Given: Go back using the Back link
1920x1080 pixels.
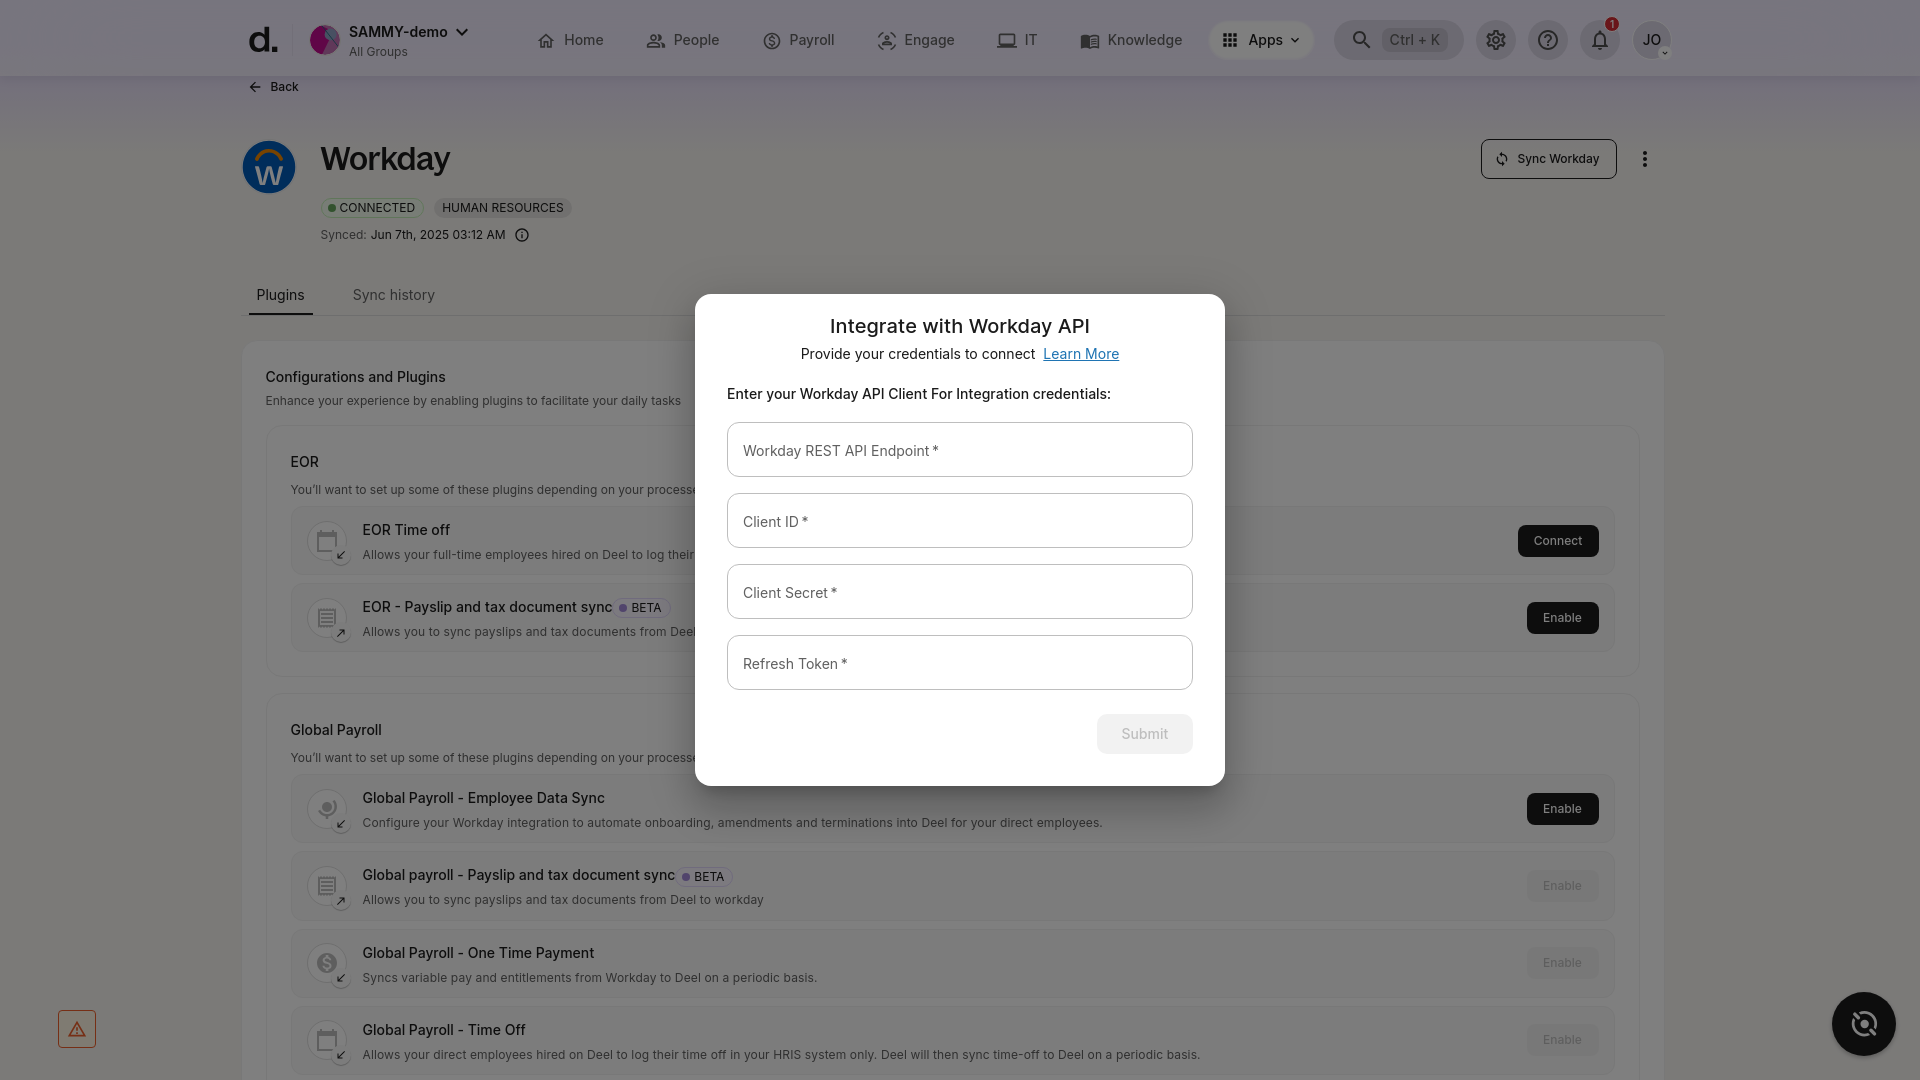Looking at the screenshot, I should (x=273, y=87).
